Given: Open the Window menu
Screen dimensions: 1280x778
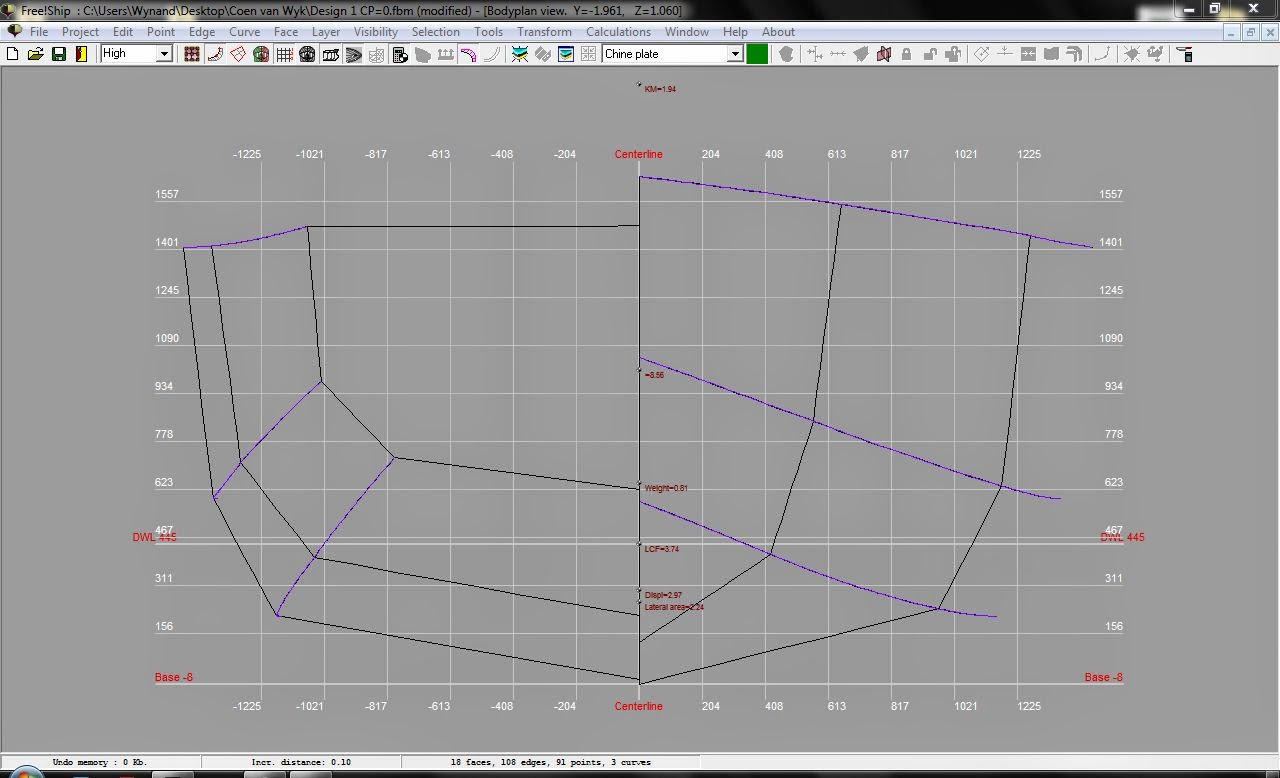Looking at the screenshot, I should click(687, 32).
